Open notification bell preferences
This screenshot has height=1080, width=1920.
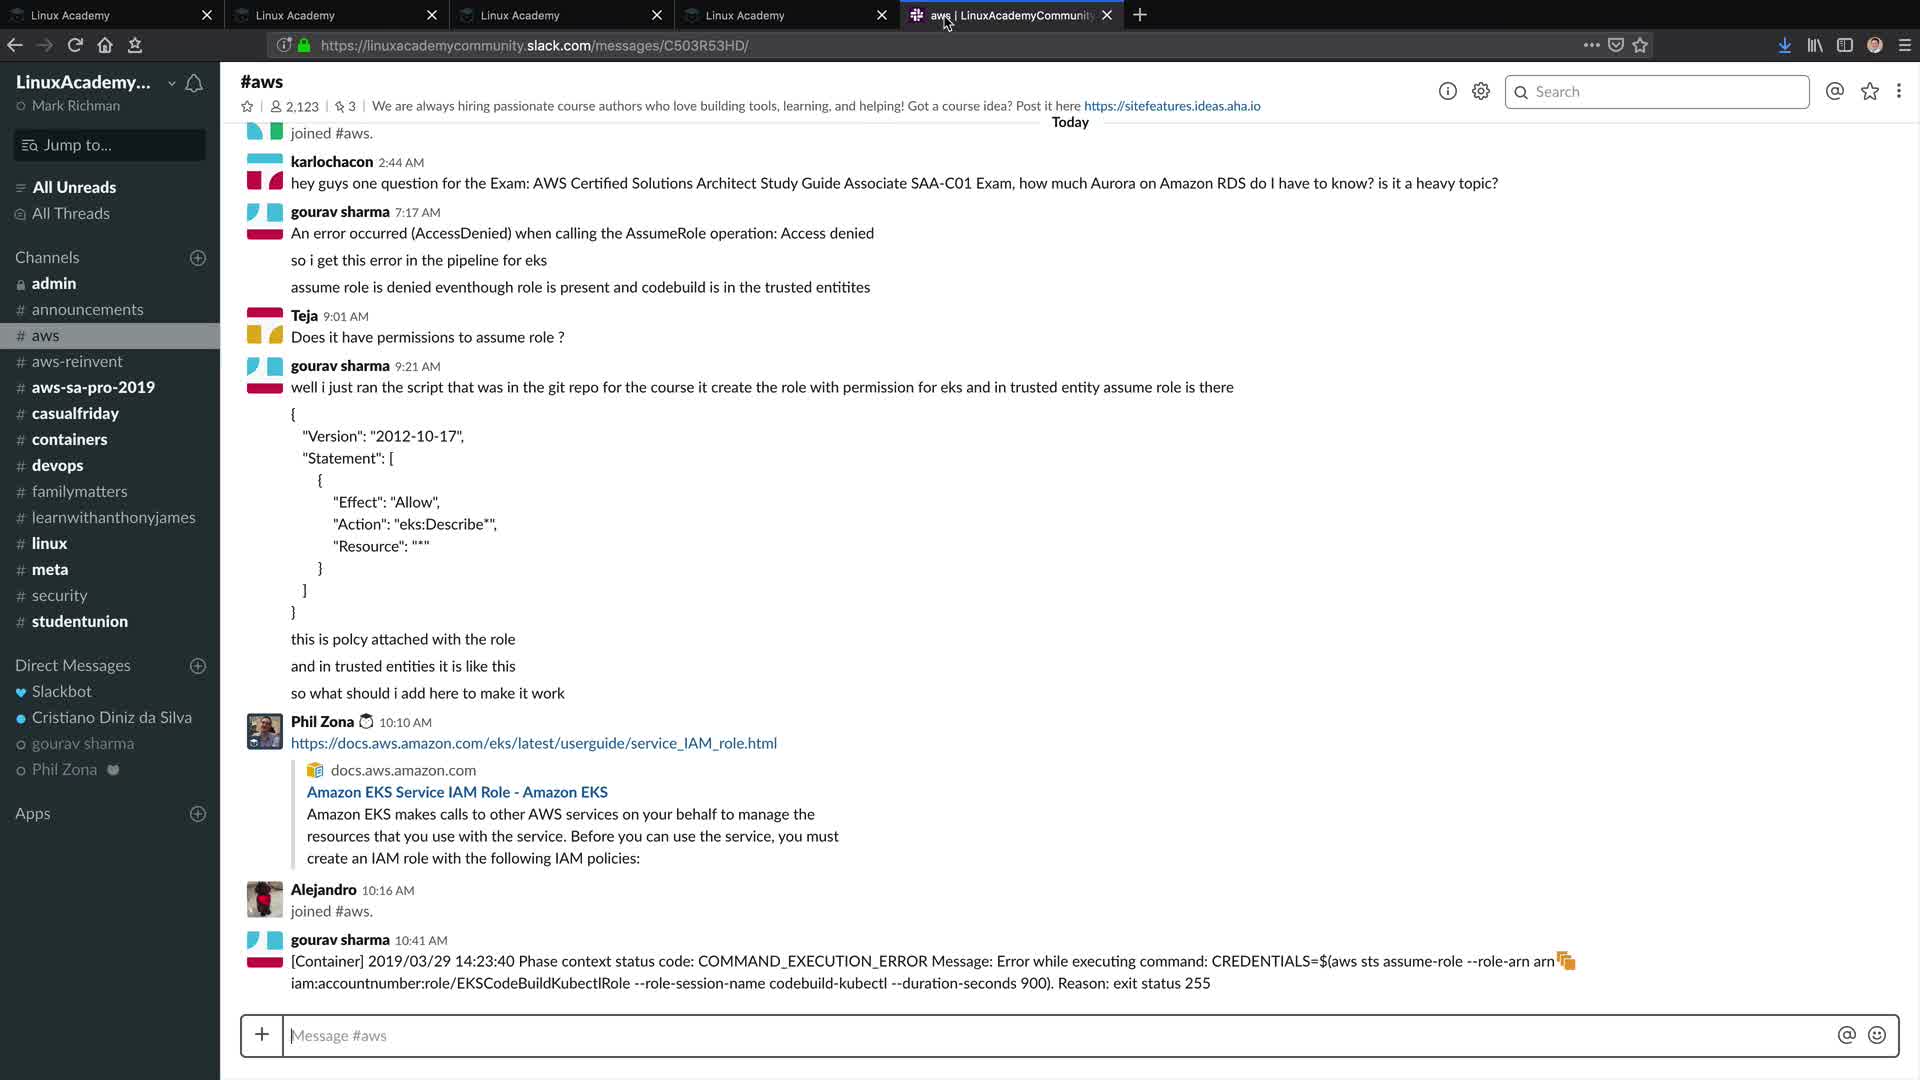194,83
